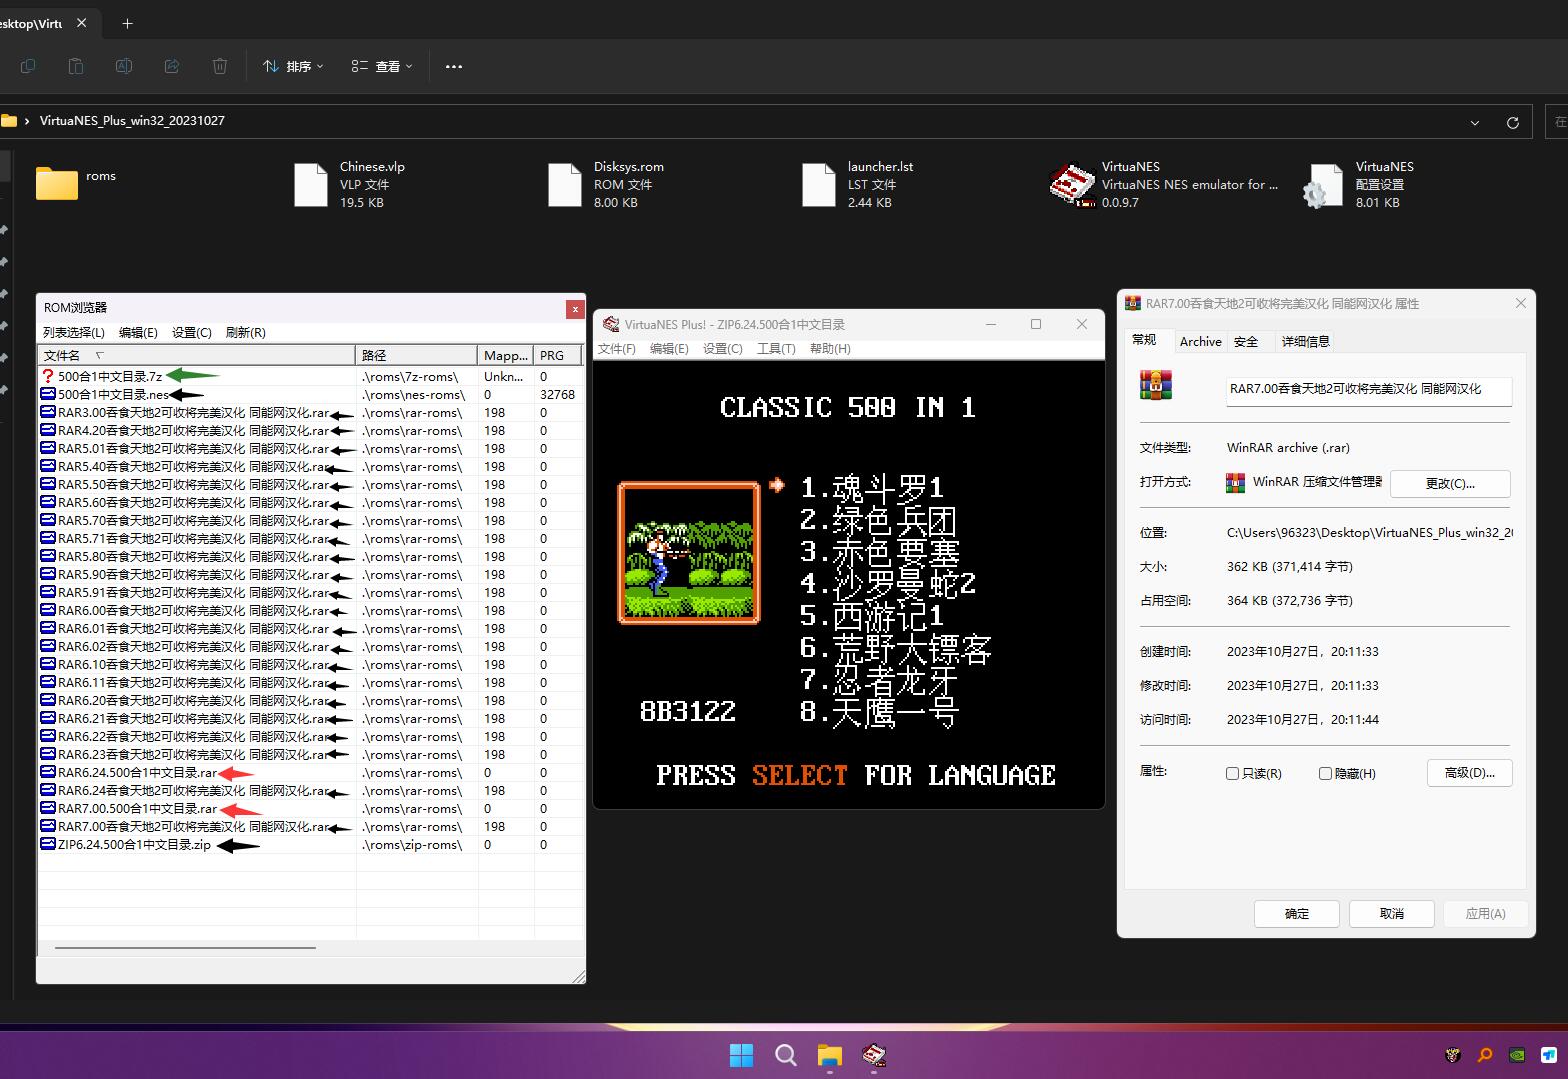
Task: Open 编辑(E) menu in ROM browser
Action: (138, 332)
